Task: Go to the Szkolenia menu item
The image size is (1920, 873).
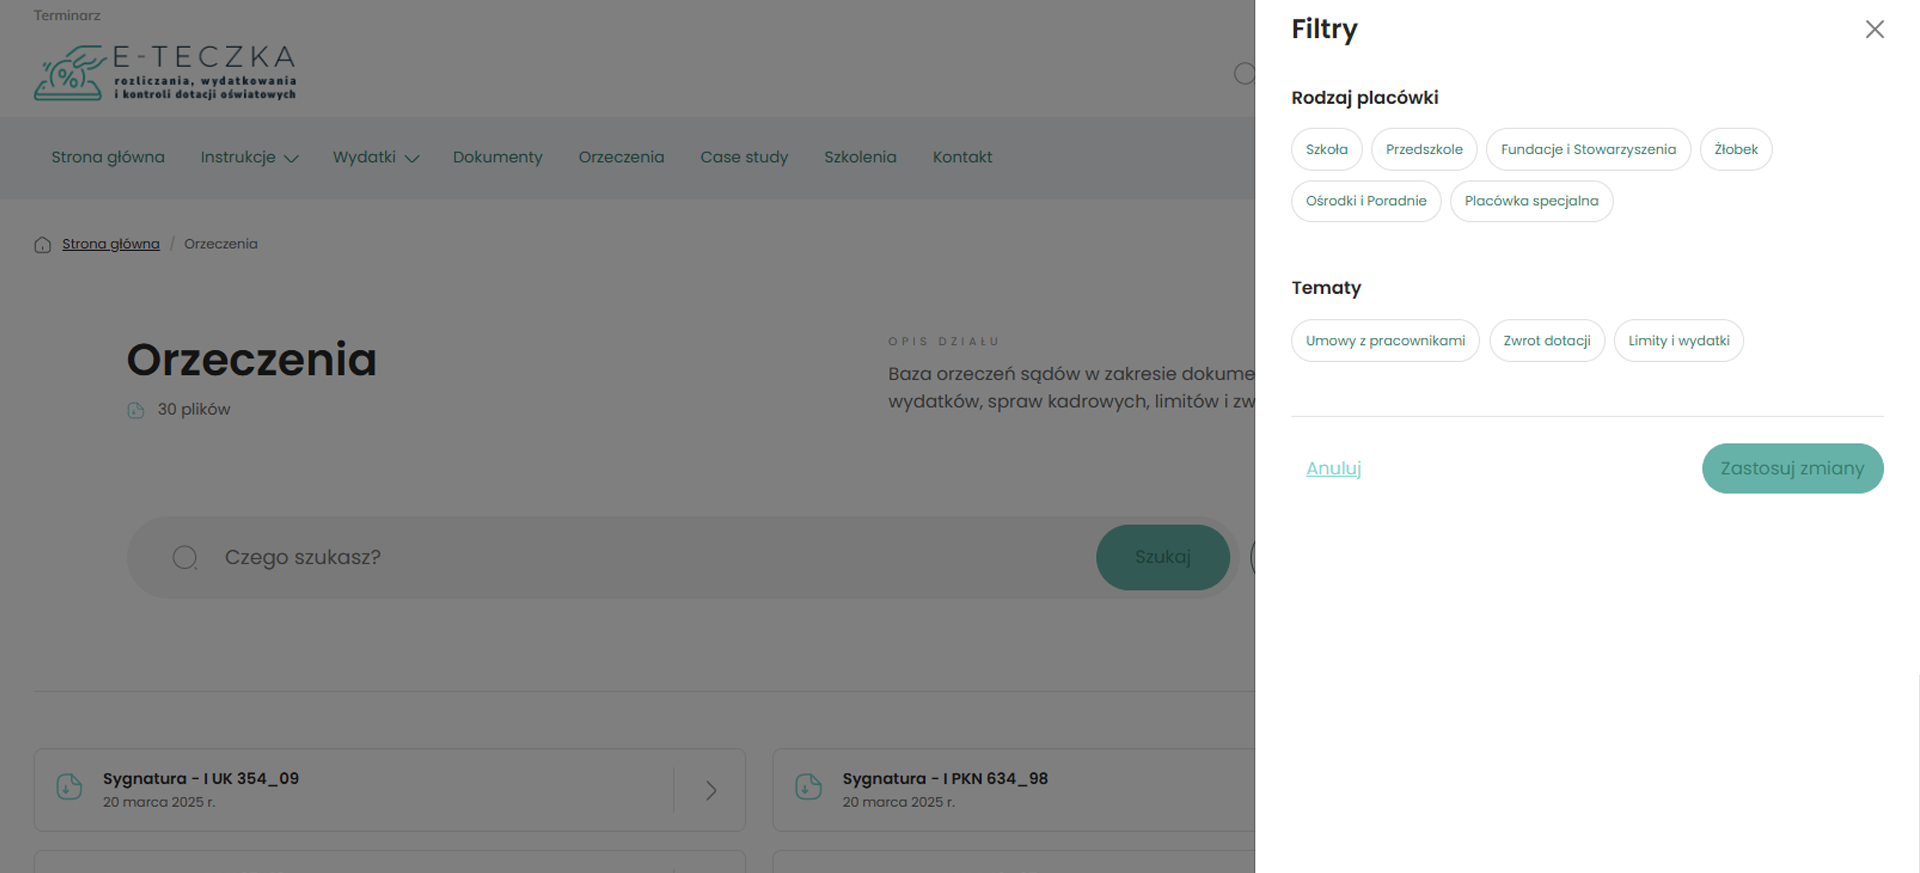Action: click(859, 158)
